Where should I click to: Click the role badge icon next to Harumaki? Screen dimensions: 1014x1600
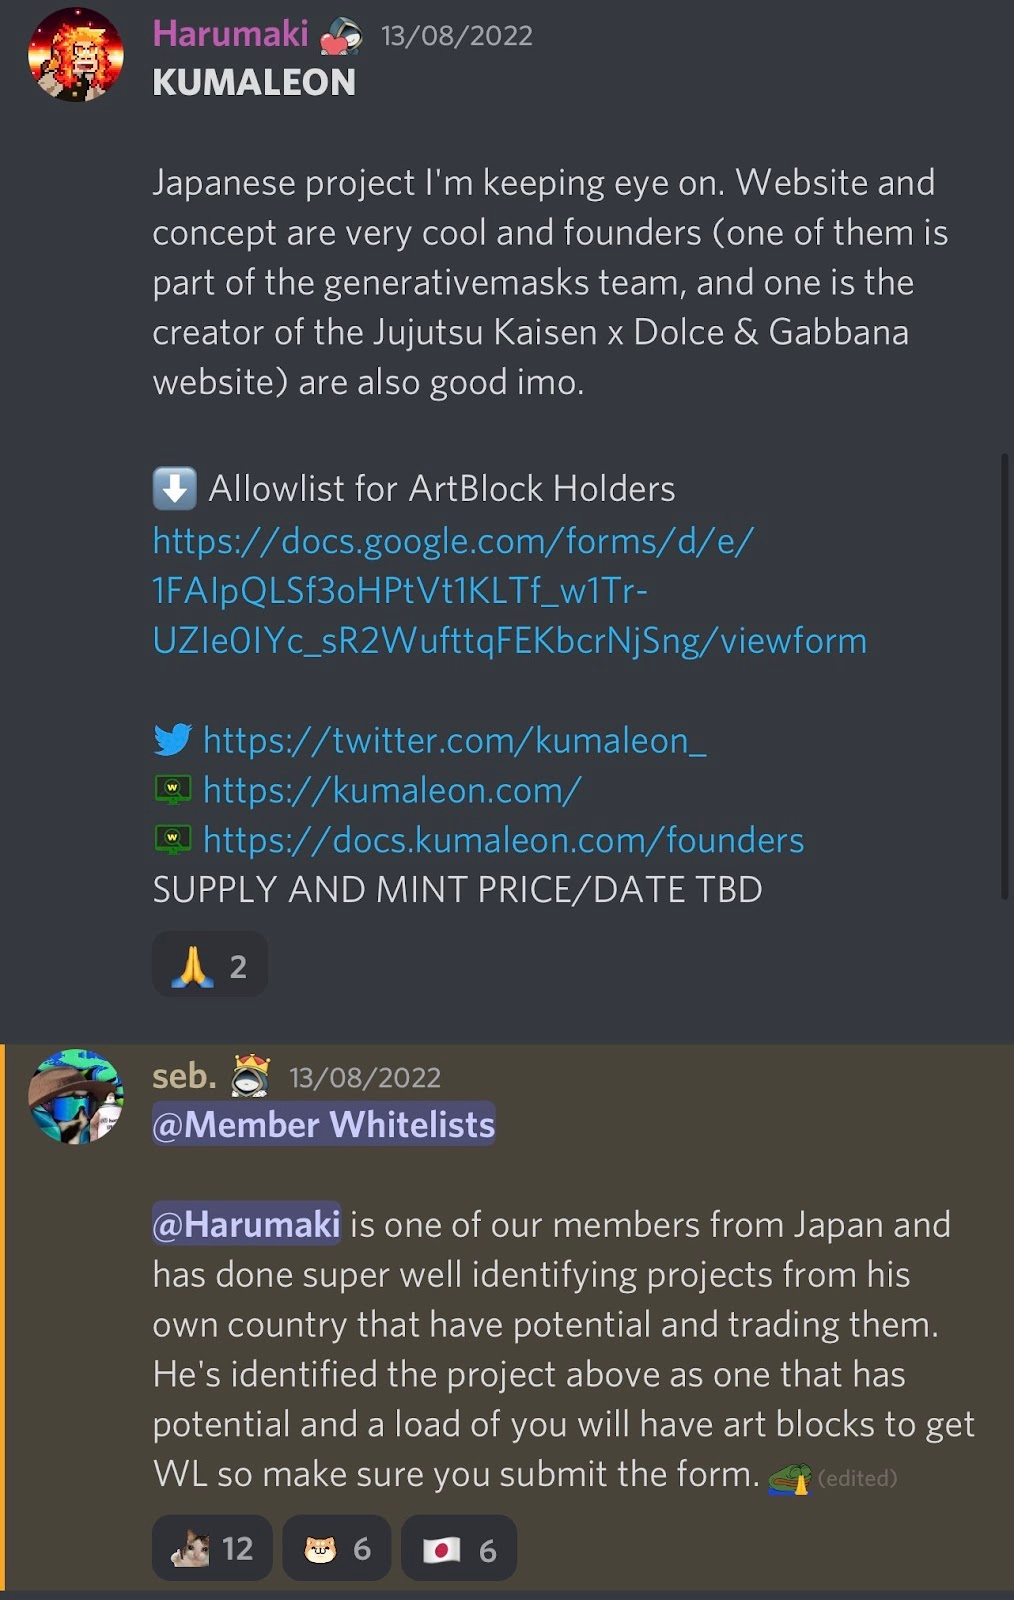click(341, 36)
